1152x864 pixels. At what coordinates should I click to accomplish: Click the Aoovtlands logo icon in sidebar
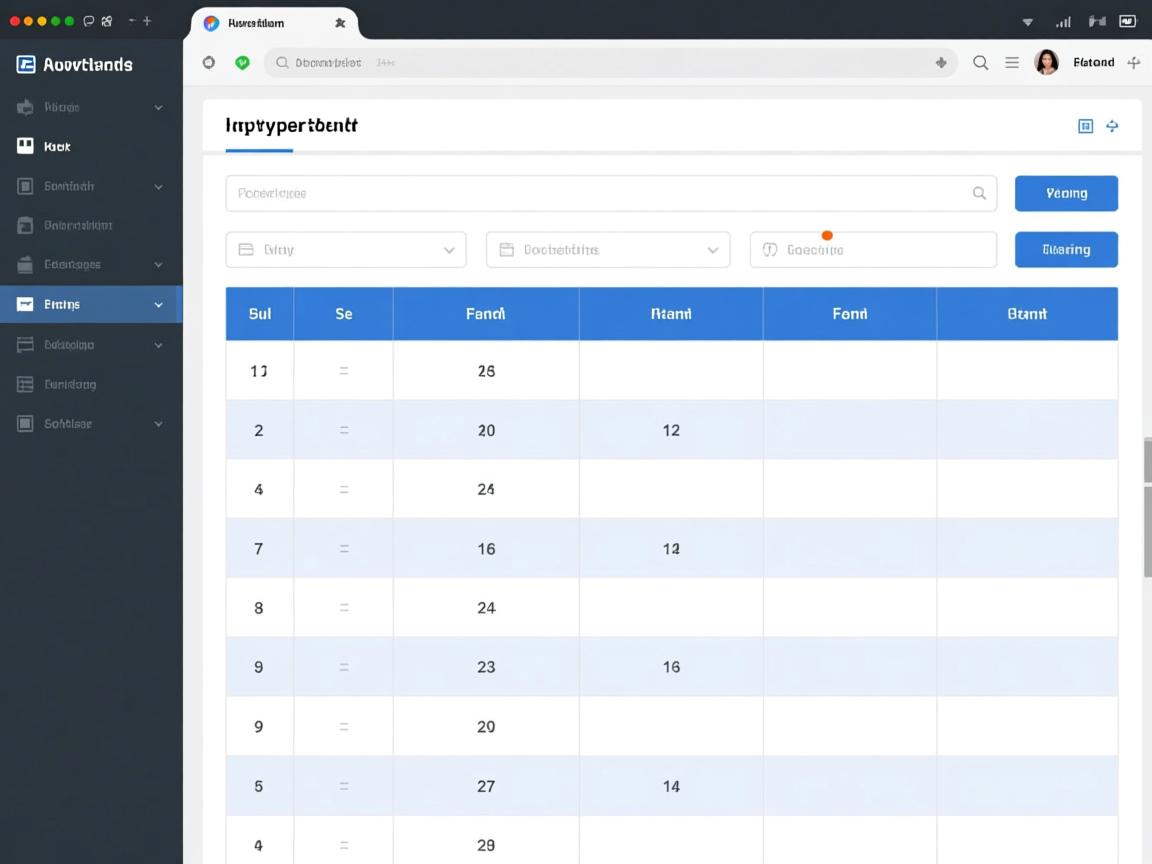click(26, 64)
